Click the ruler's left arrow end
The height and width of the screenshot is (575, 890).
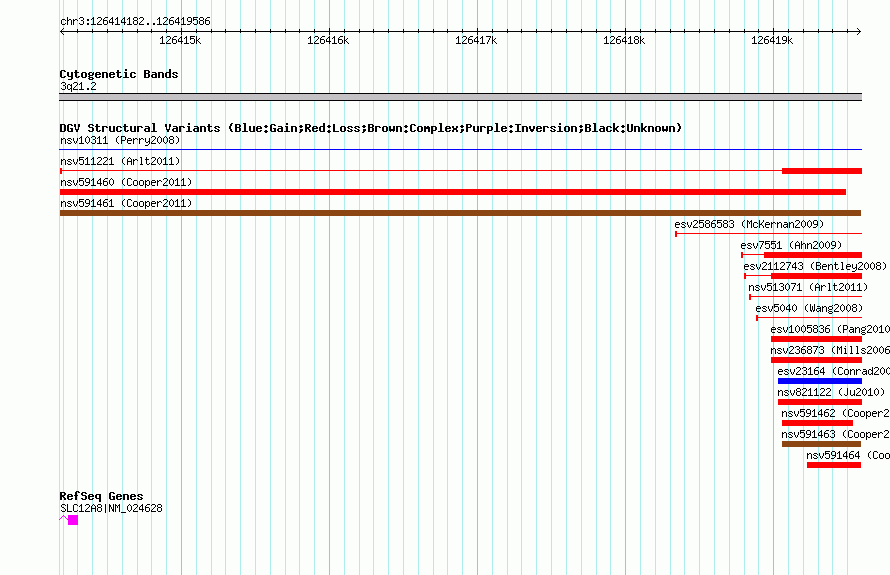tap(62, 31)
